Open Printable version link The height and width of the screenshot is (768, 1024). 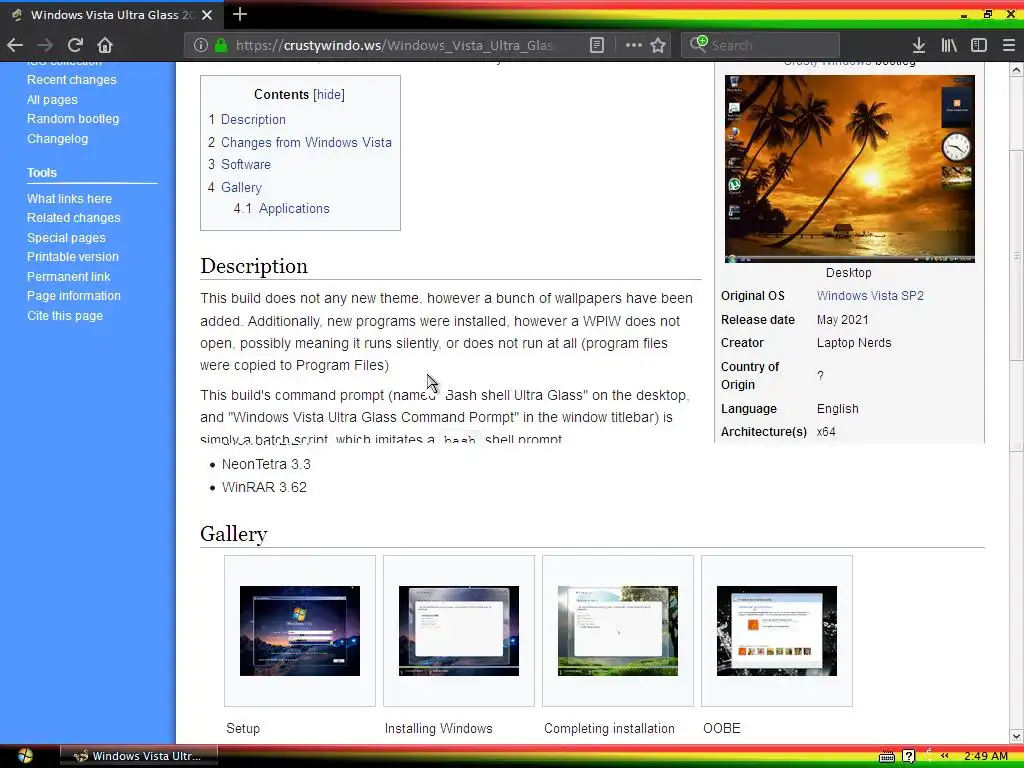click(x=73, y=257)
